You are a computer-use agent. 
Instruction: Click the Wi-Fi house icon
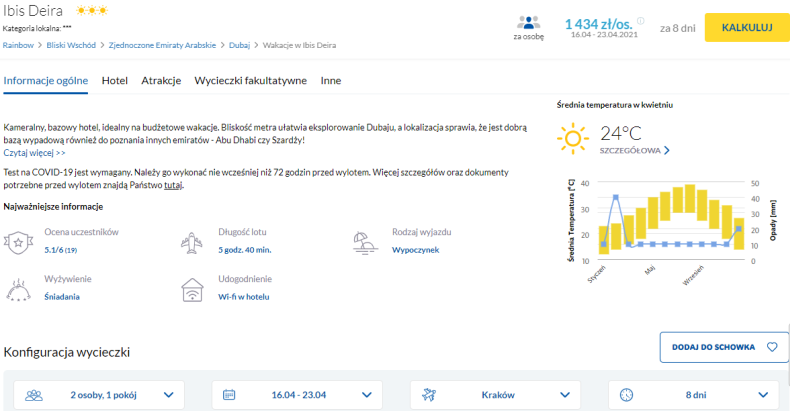(x=192, y=290)
